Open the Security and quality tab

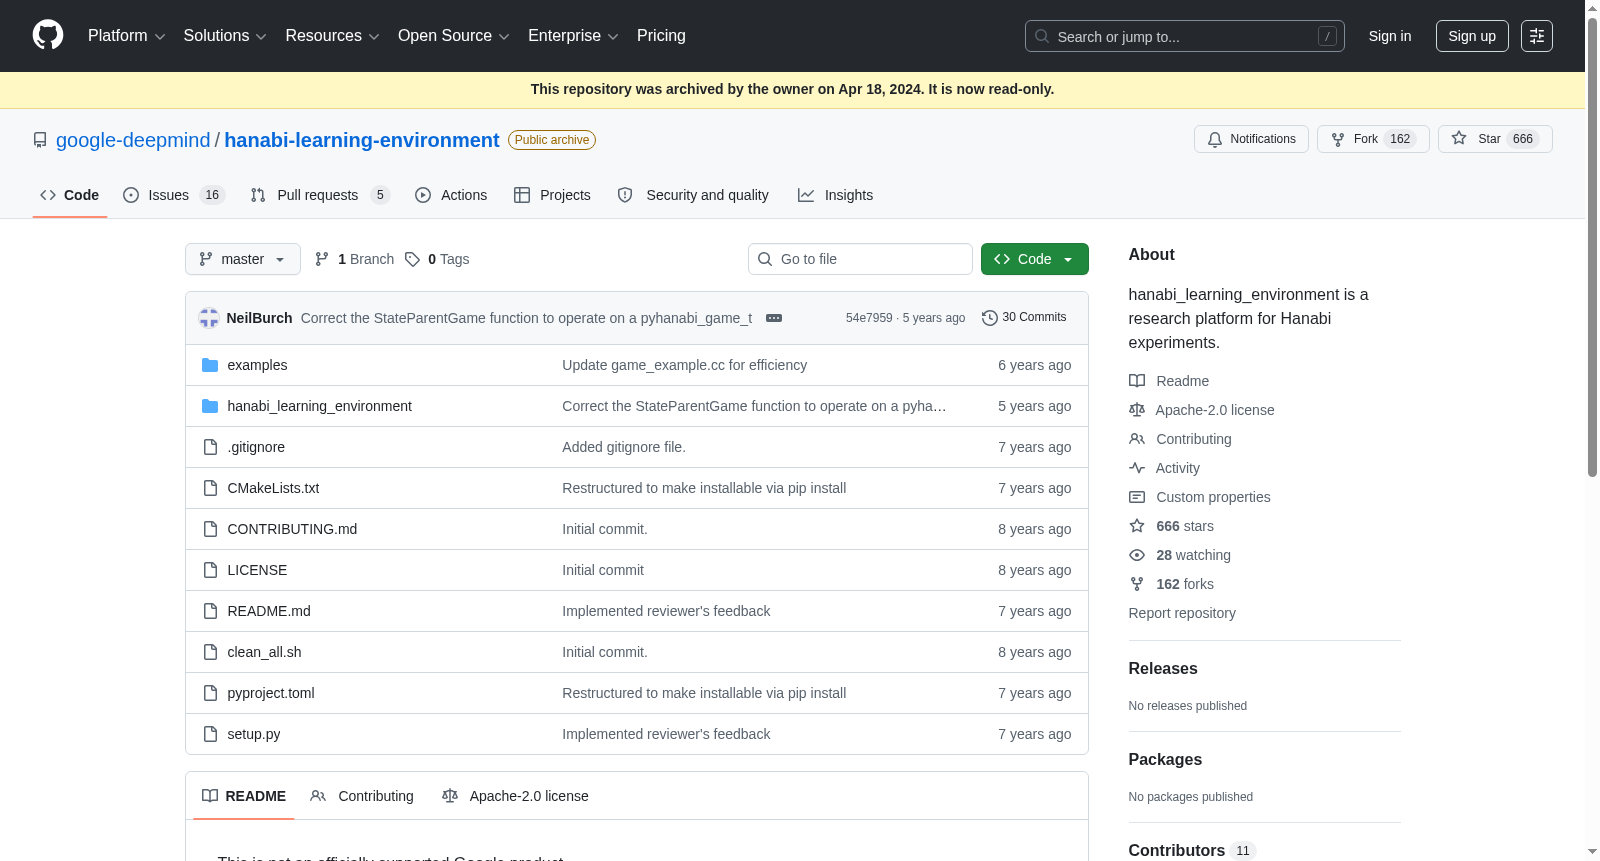coord(693,195)
